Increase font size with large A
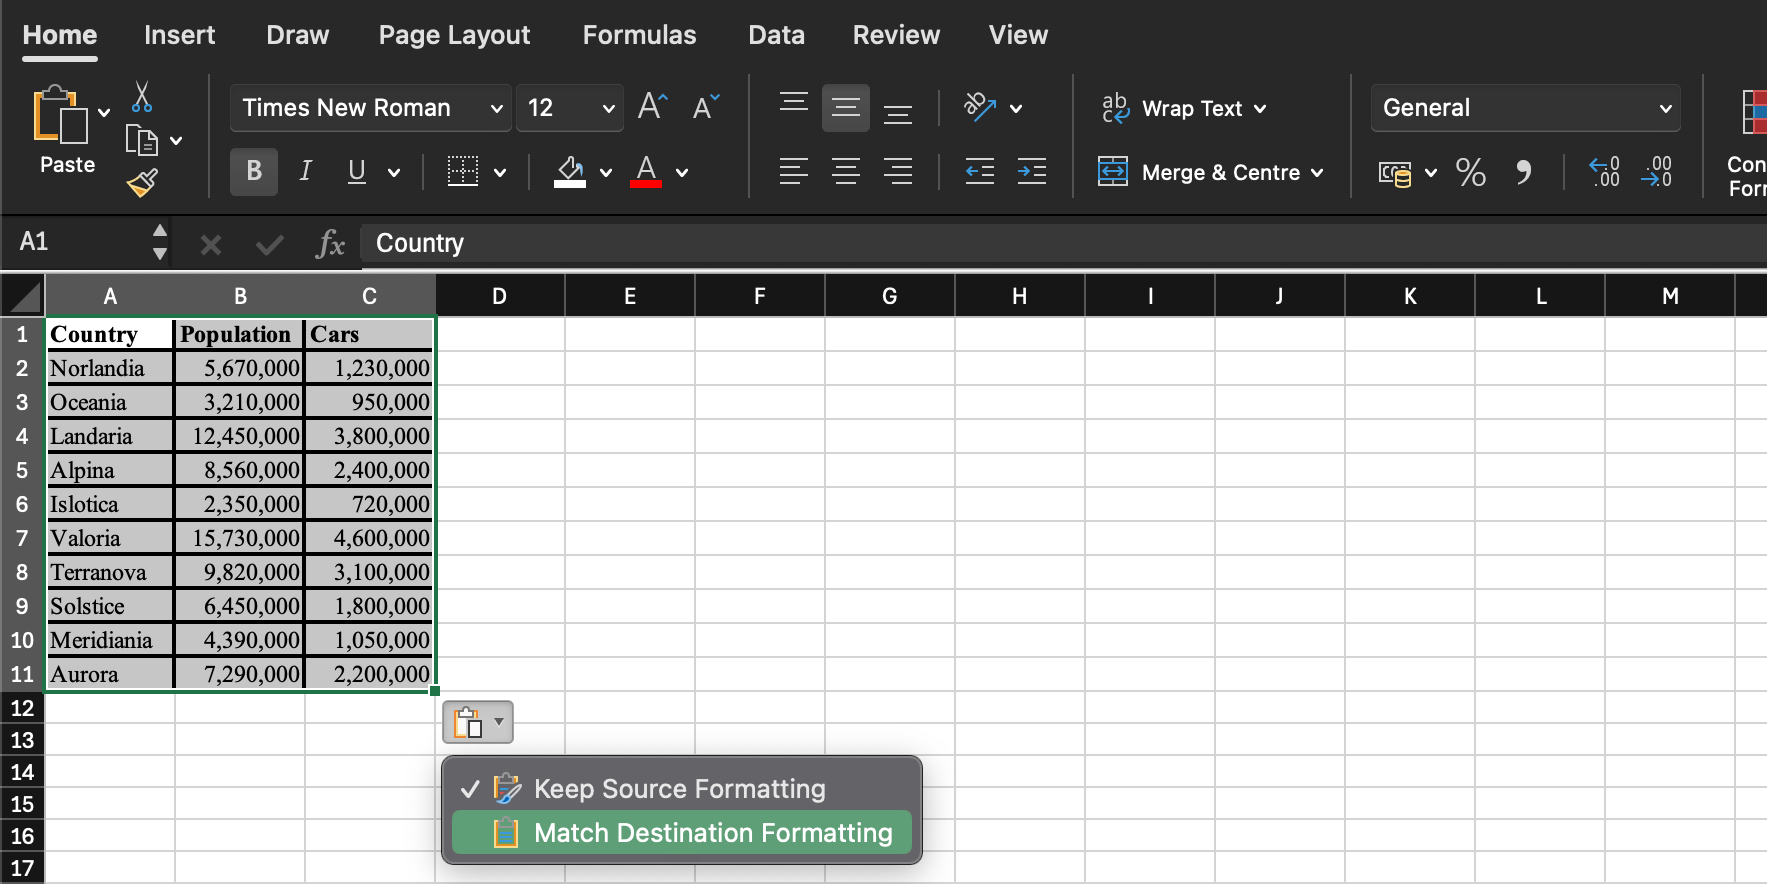The width and height of the screenshot is (1767, 884). point(652,106)
